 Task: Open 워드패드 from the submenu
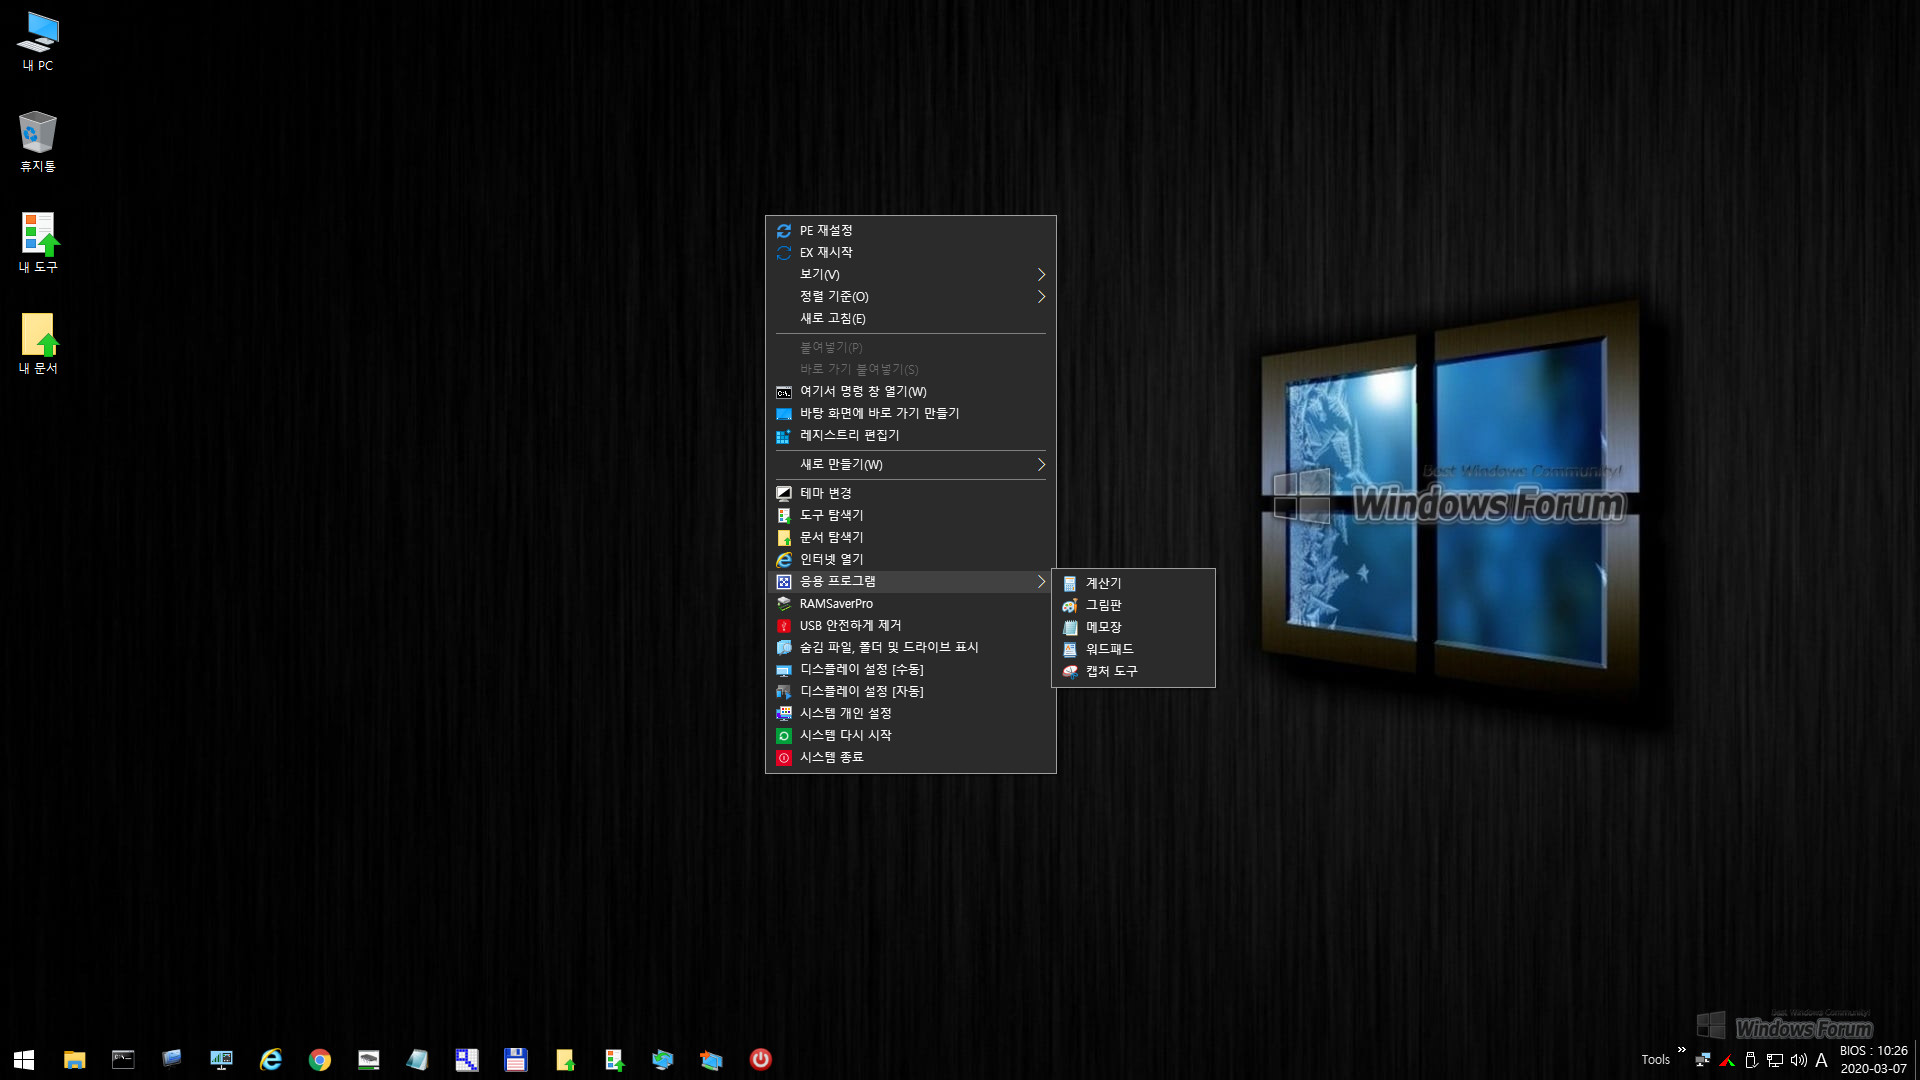(1134, 649)
